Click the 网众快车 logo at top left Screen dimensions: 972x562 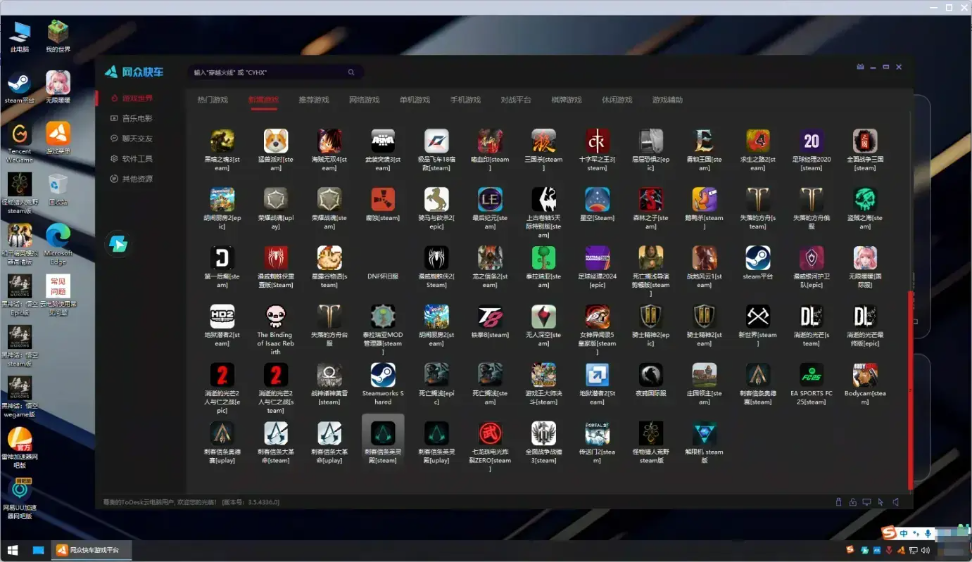(x=135, y=72)
